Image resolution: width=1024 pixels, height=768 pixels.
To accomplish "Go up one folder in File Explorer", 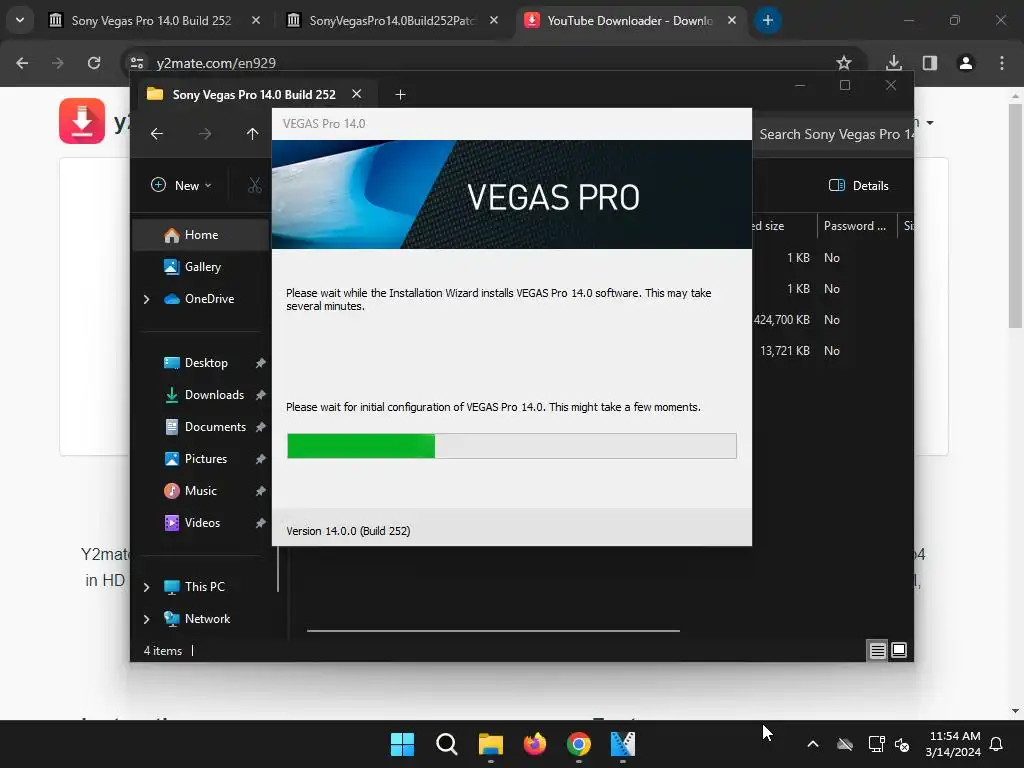I will 253,134.
